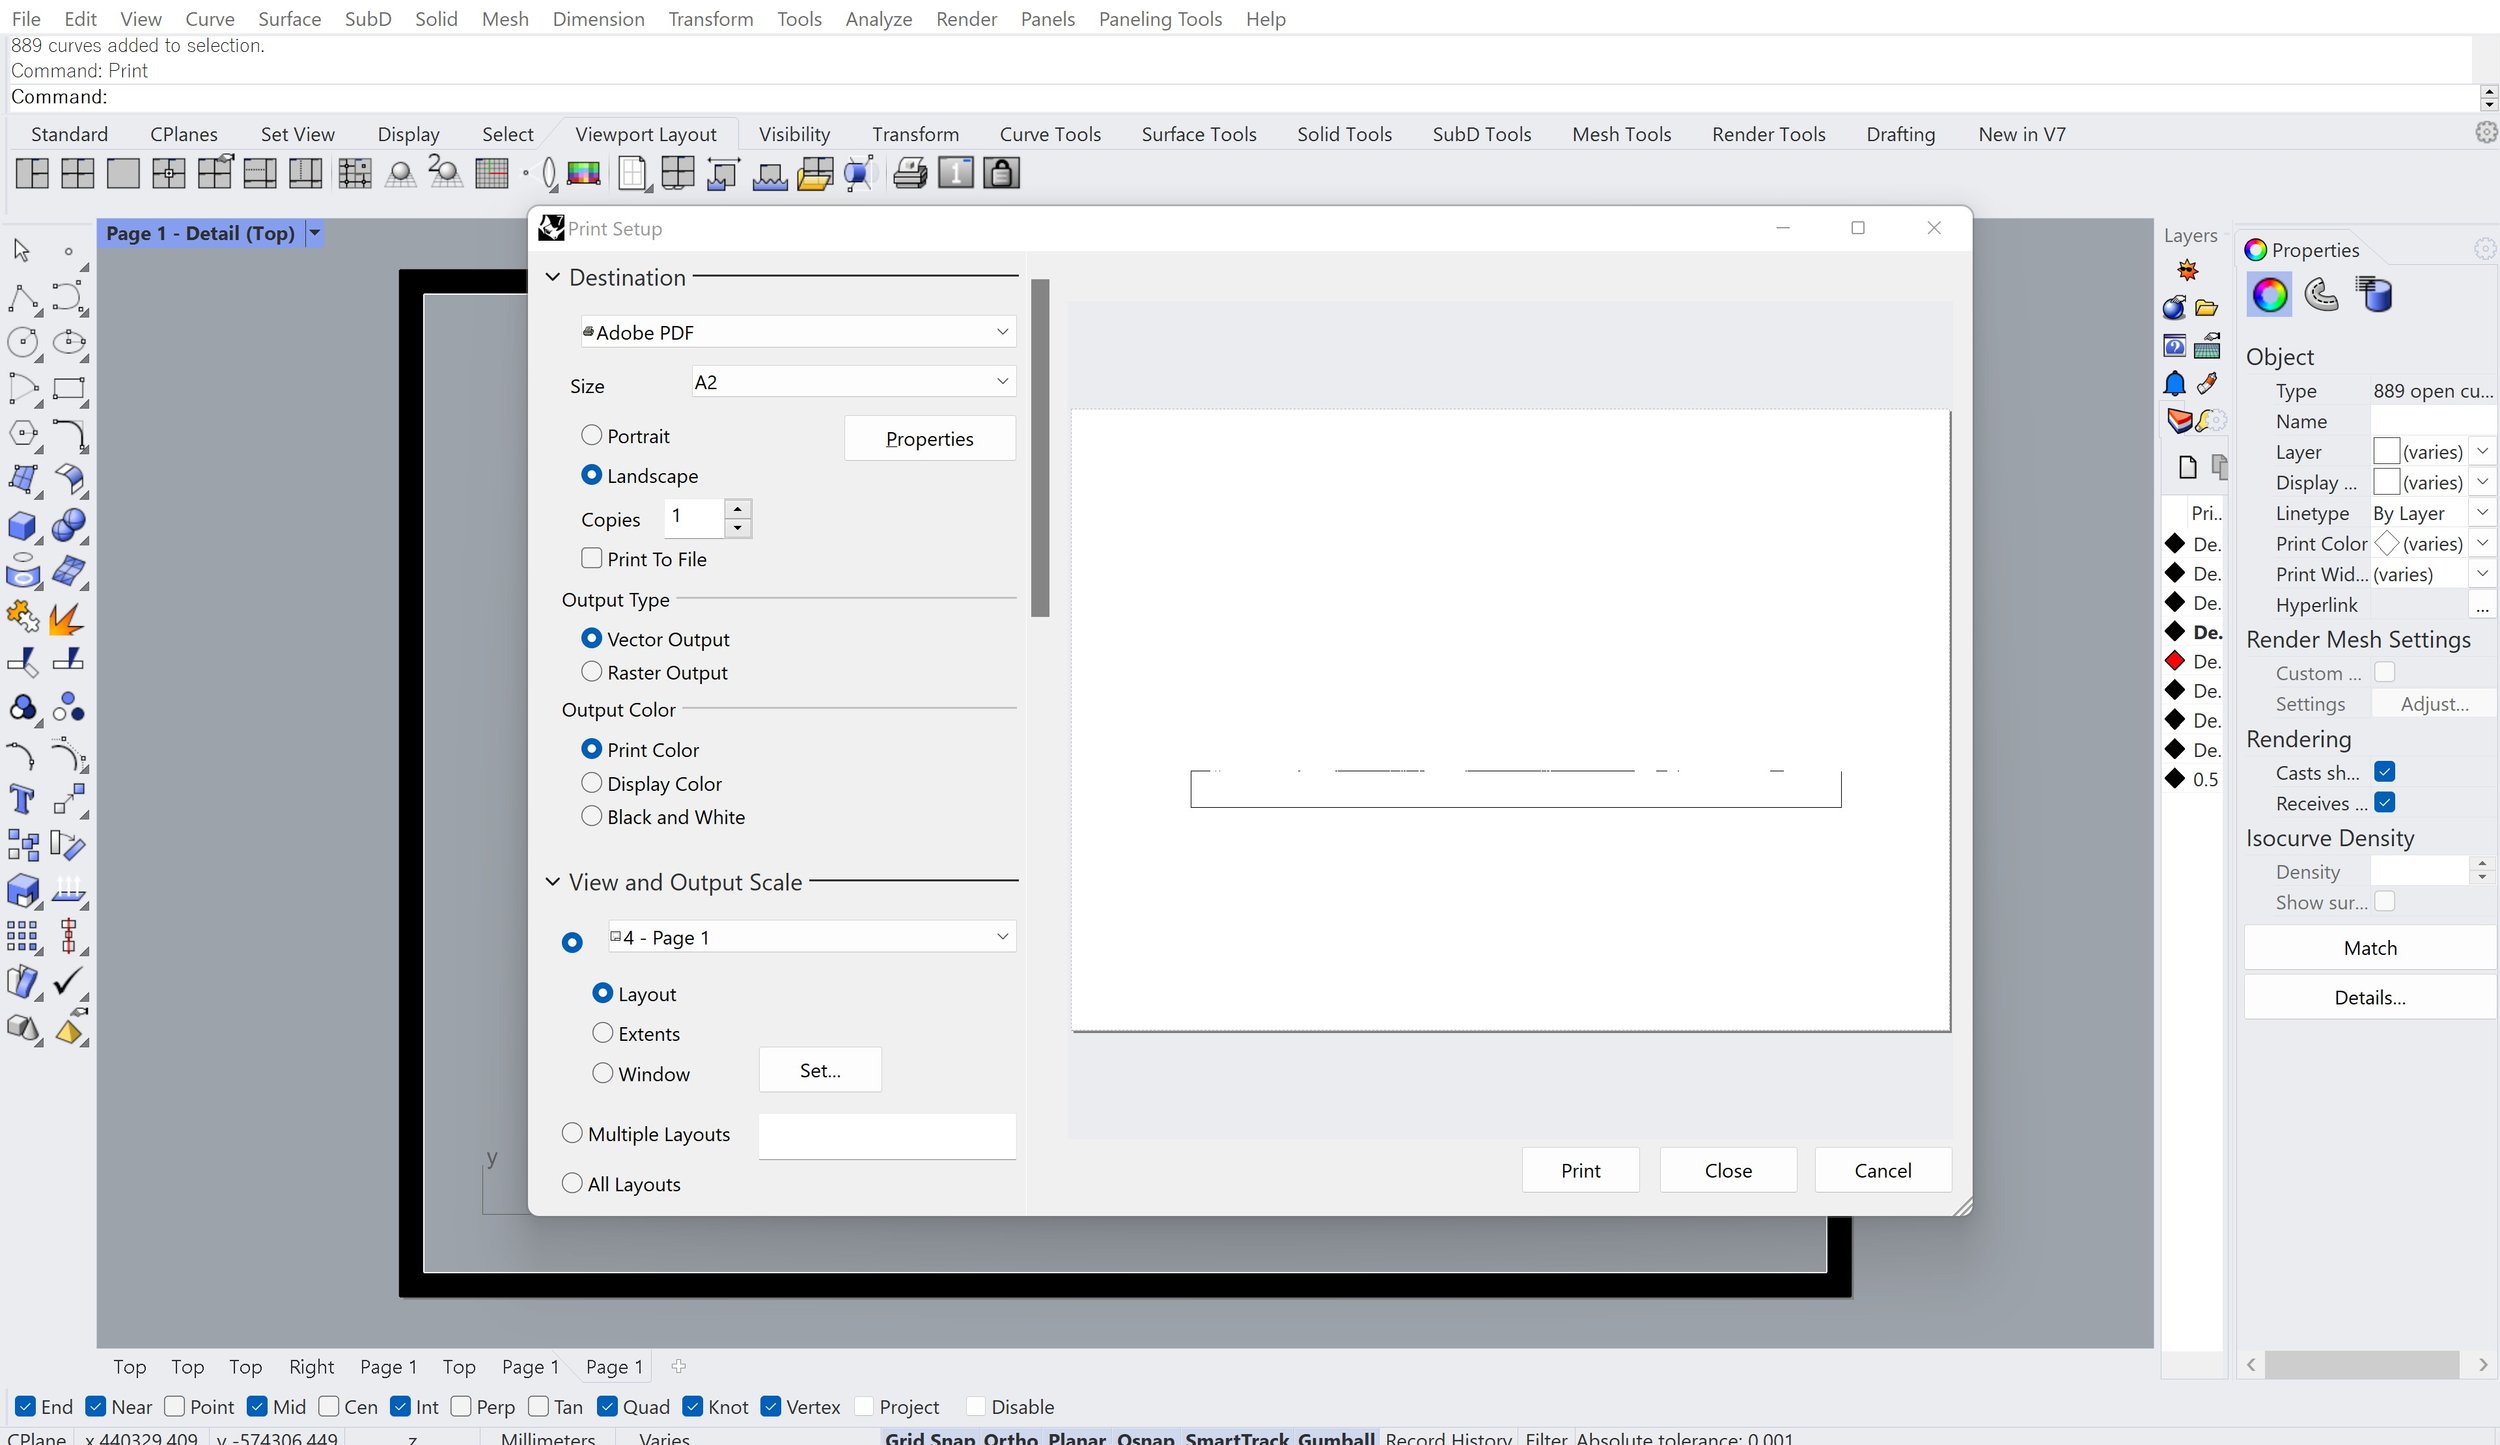2500x1445 pixels.
Task: Click the colorful background bitmap icon
Action: coord(584,174)
